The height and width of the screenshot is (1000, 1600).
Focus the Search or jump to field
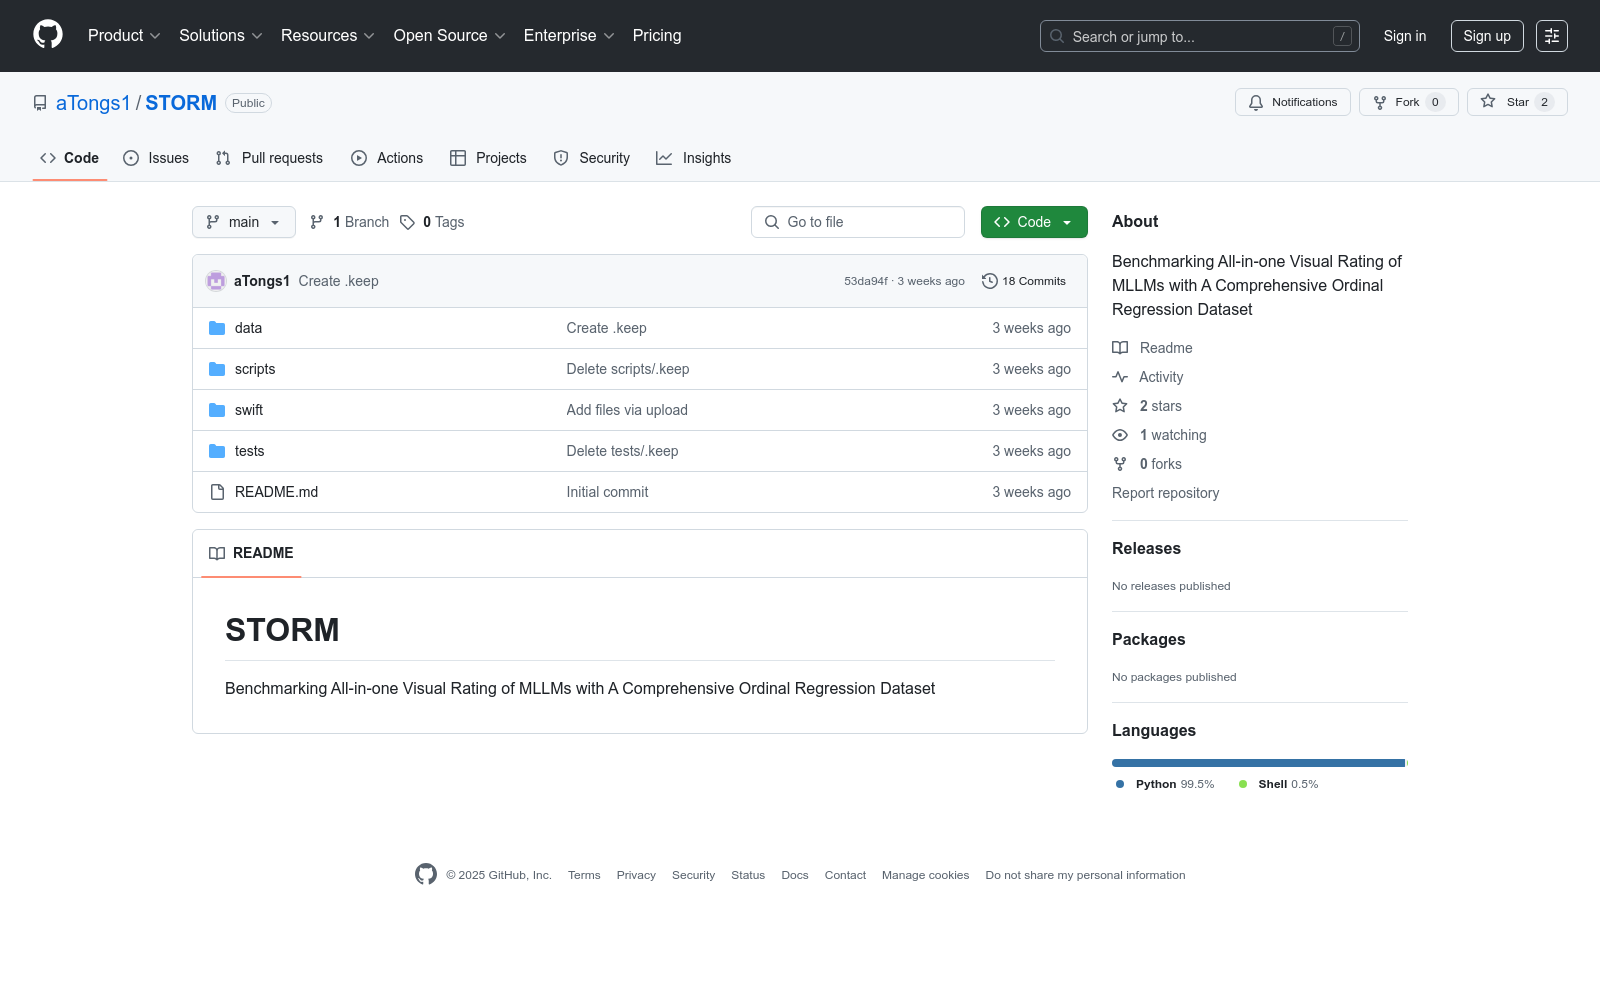(1200, 36)
